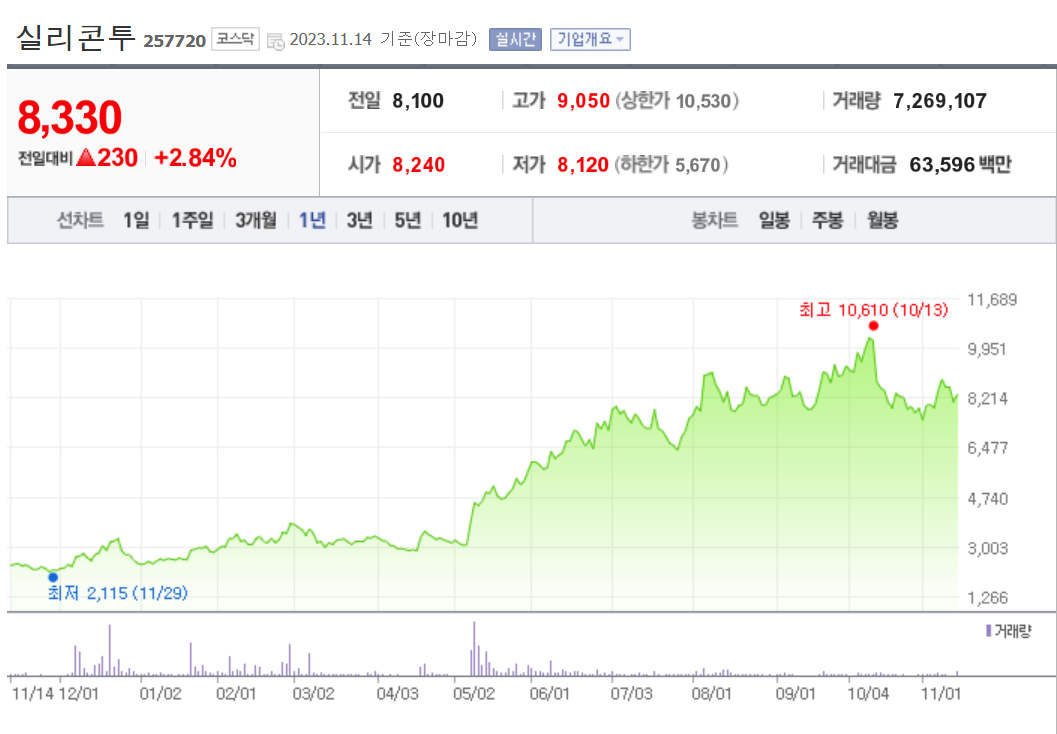
Task: Click the 상한가 10,530 text
Action: tap(677, 101)
